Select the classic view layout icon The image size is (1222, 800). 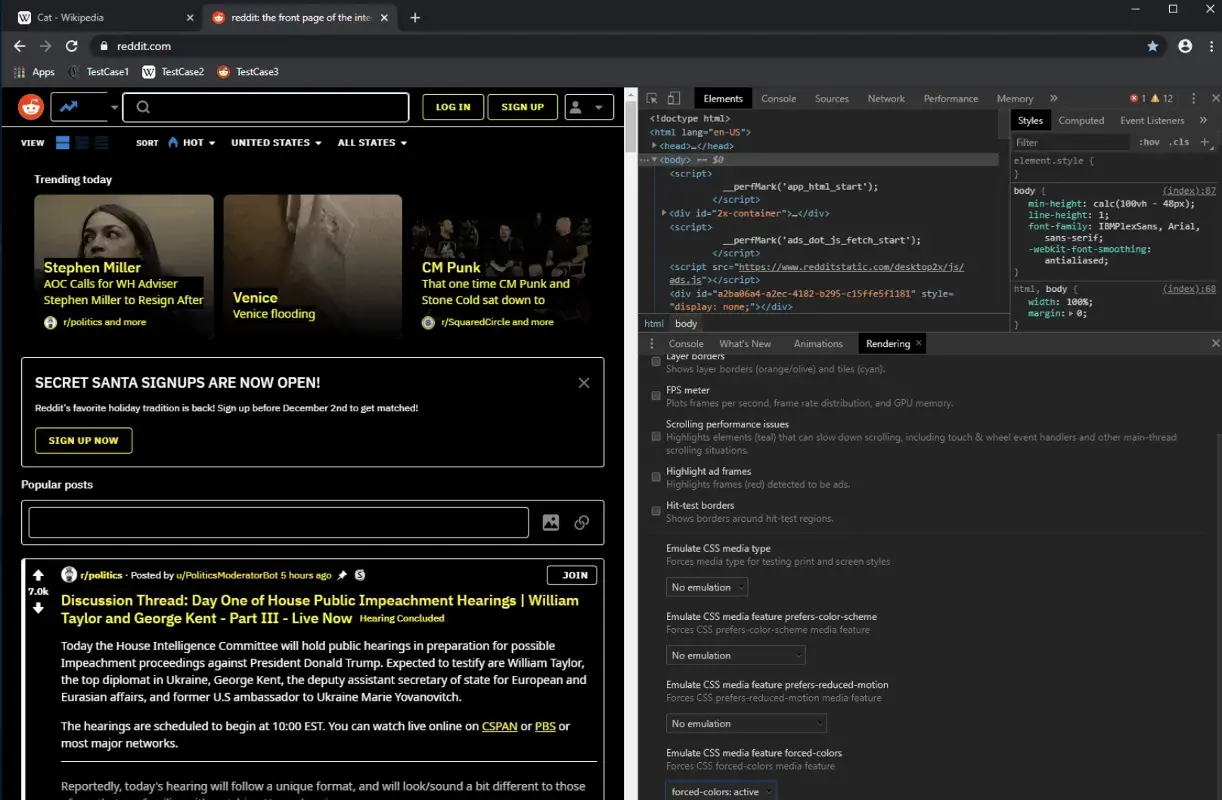[82, 143]
